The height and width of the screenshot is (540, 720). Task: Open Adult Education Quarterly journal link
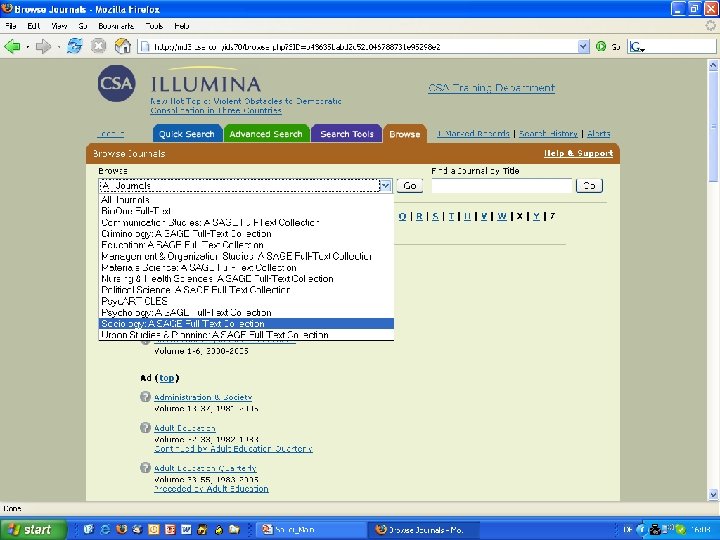[205, 468]
